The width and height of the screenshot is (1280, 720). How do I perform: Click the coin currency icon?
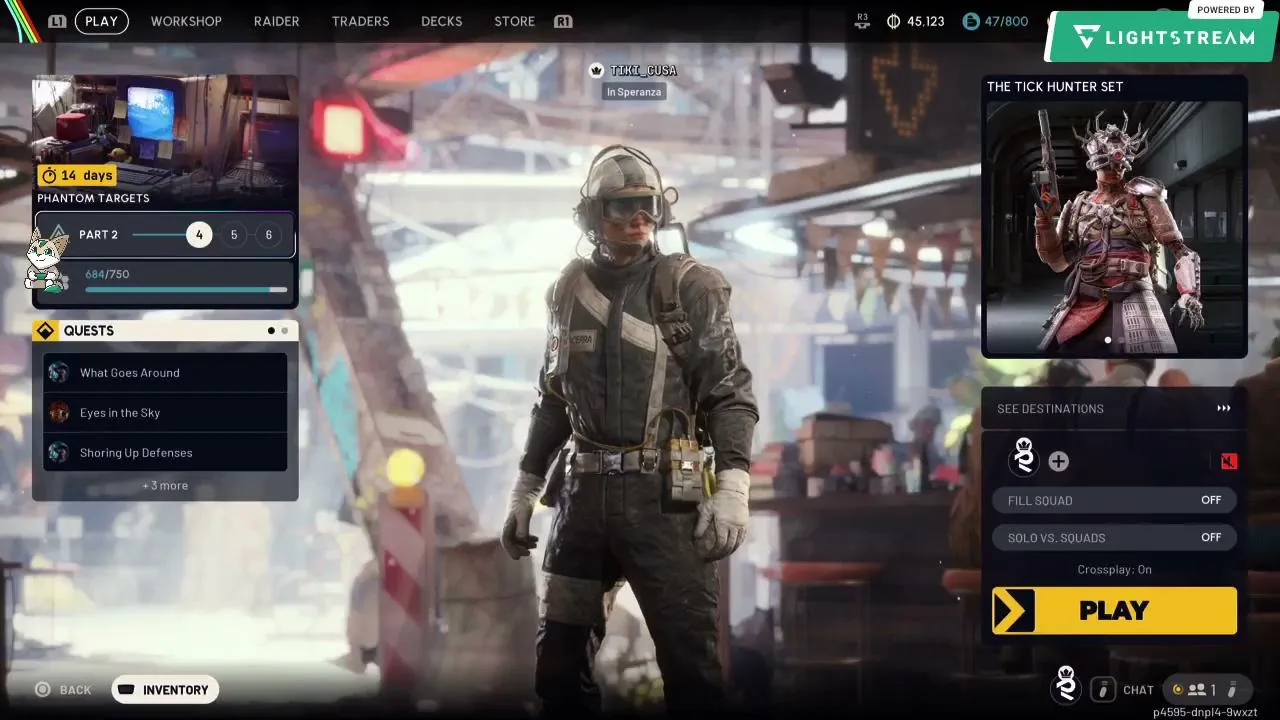point(893,21)
